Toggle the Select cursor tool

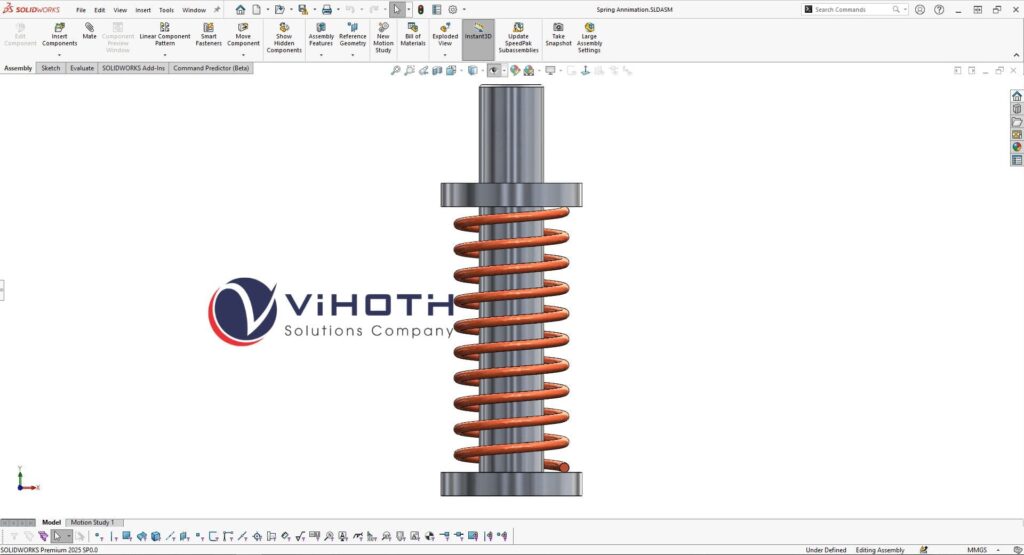coord(396,10)
